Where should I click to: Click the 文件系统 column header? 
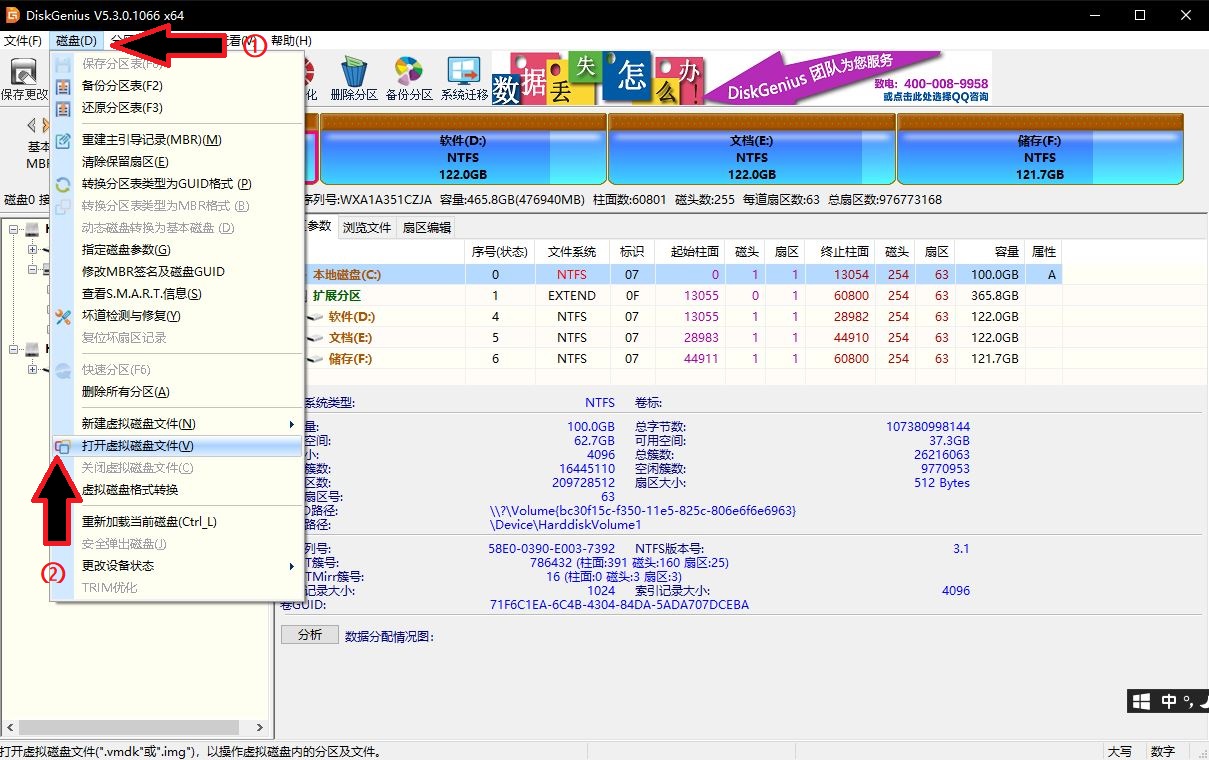click(x=571, y=252)
